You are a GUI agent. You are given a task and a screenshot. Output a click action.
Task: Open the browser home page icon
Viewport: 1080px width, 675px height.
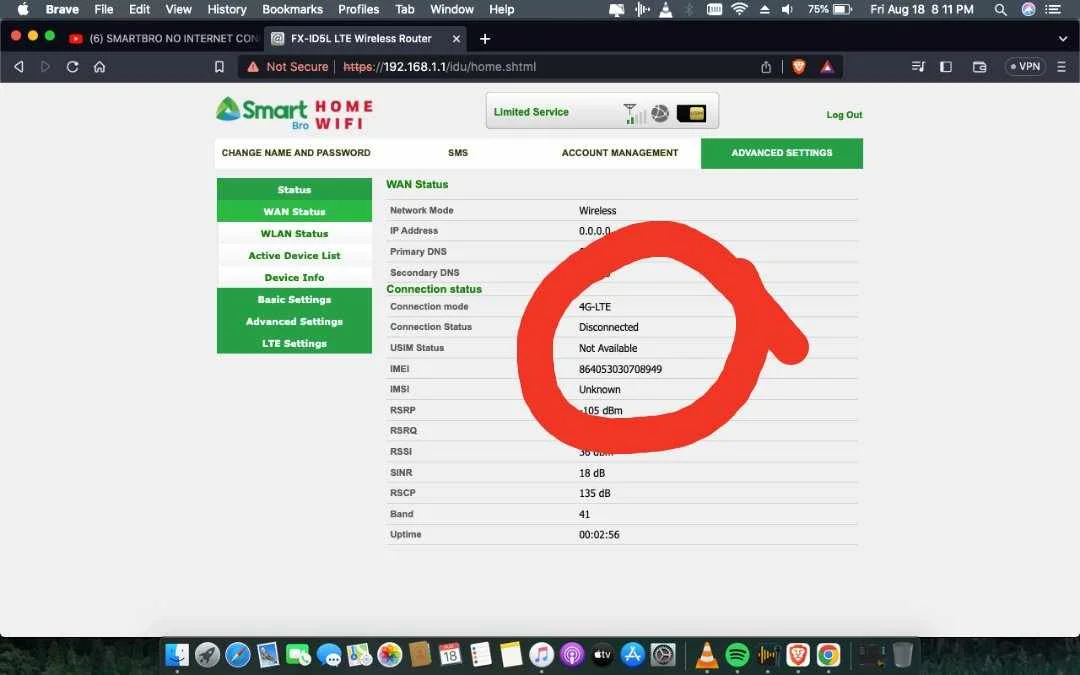click(100, 67)
